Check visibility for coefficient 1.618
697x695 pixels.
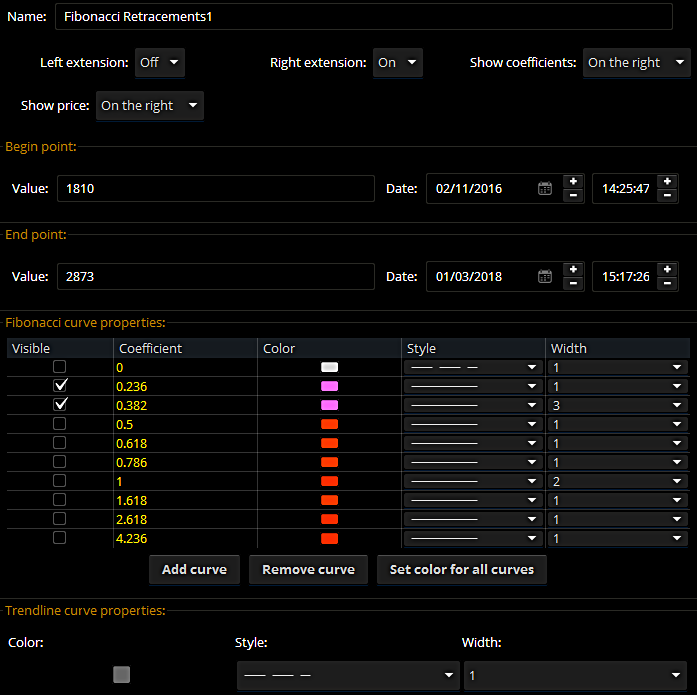pos(60,500)
